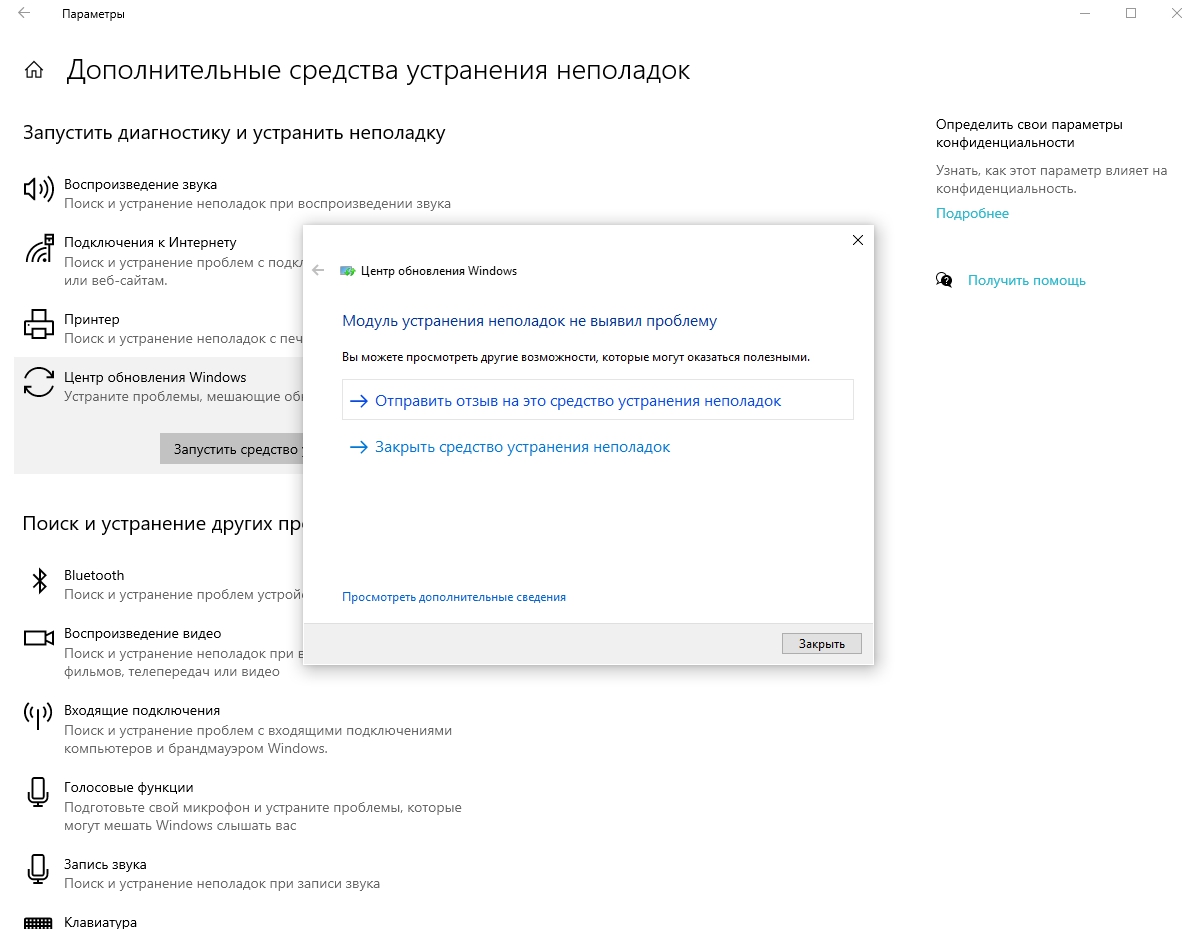Screen dimensions: 1189x929
Task: Click the Printer icon
Action: point(39,324)
